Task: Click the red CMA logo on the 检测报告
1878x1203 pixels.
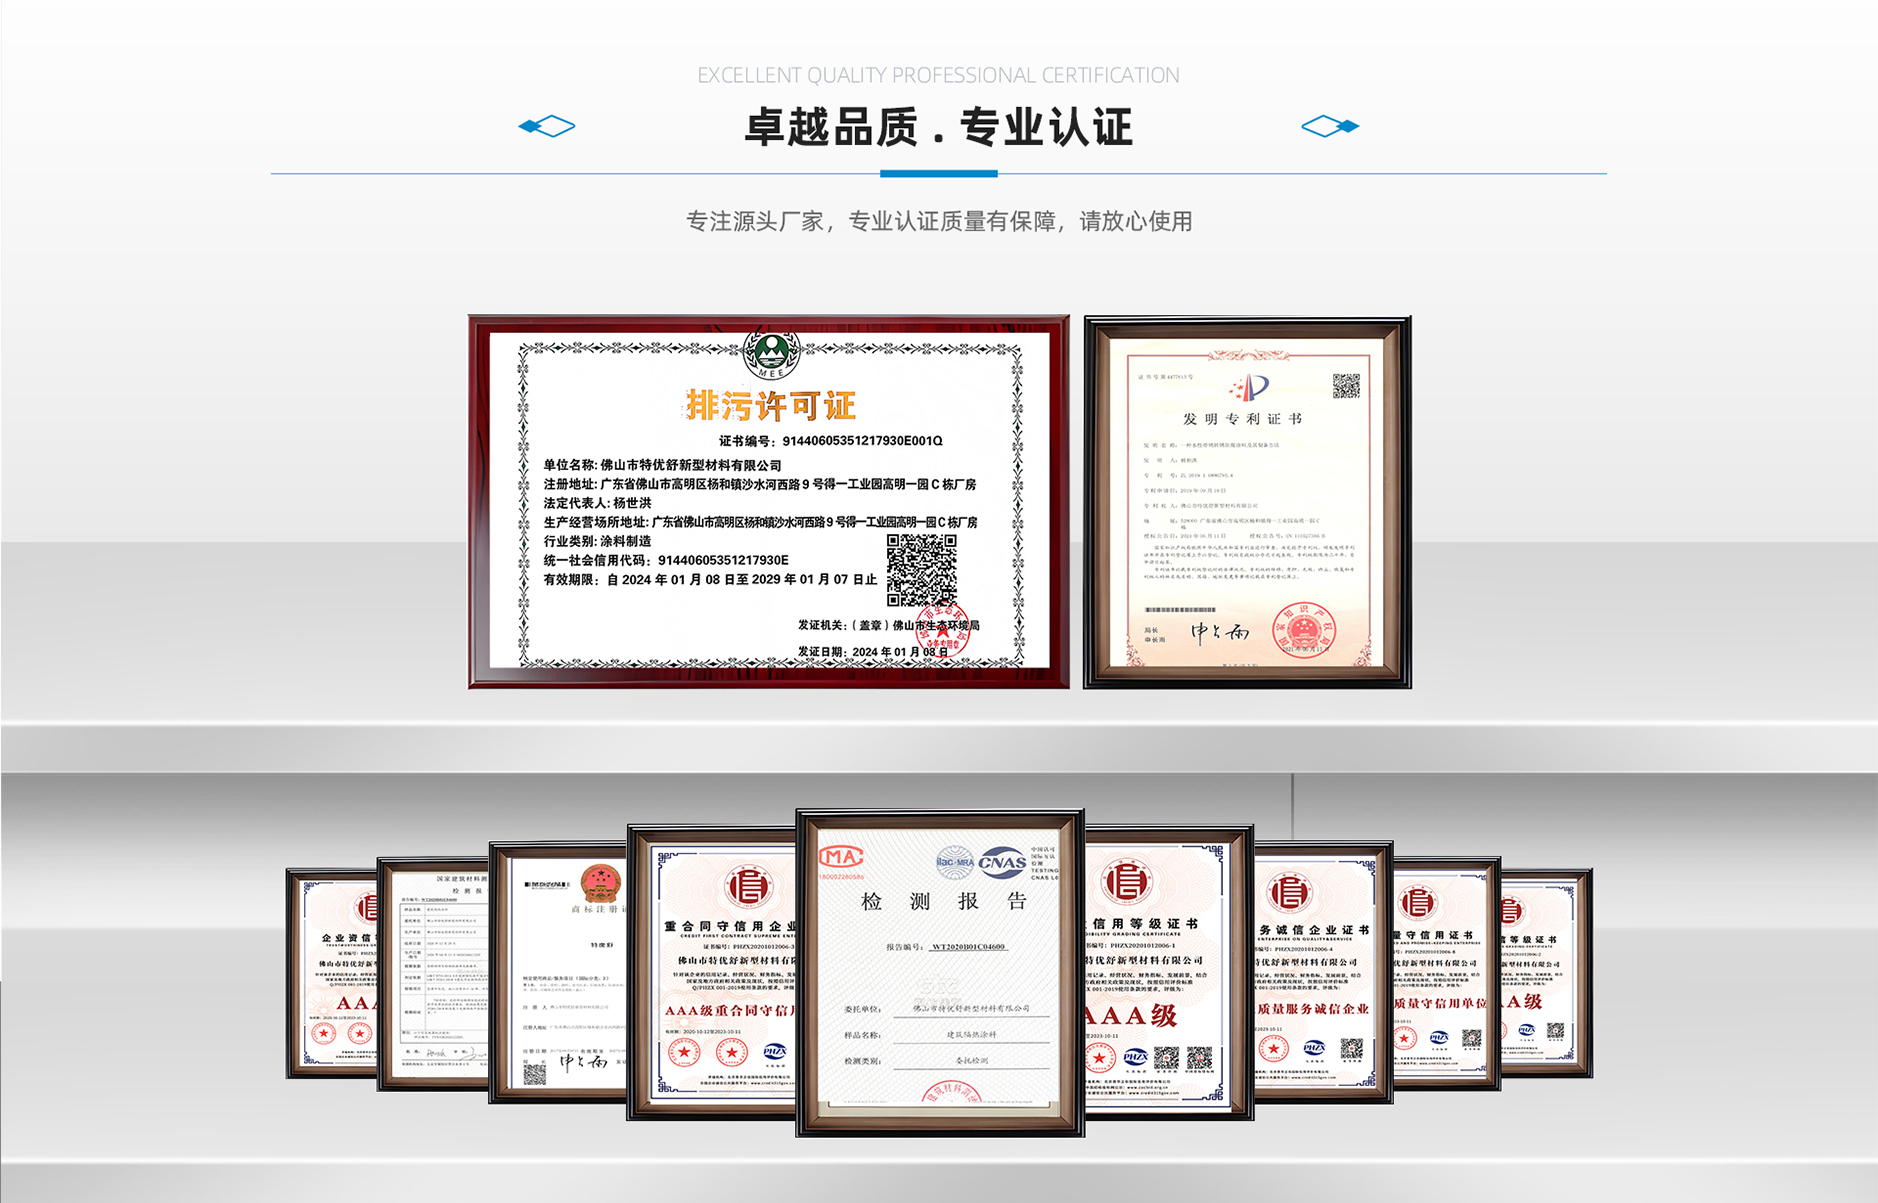Action: (x=841, y=858)
